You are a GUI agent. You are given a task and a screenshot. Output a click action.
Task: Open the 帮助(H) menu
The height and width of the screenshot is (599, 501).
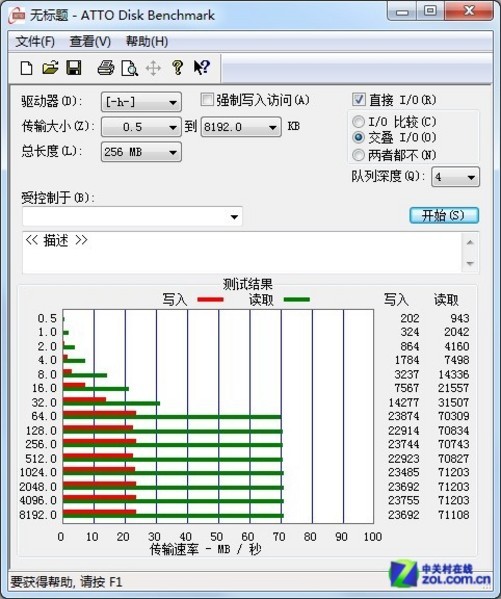click(x=147, y=42)
